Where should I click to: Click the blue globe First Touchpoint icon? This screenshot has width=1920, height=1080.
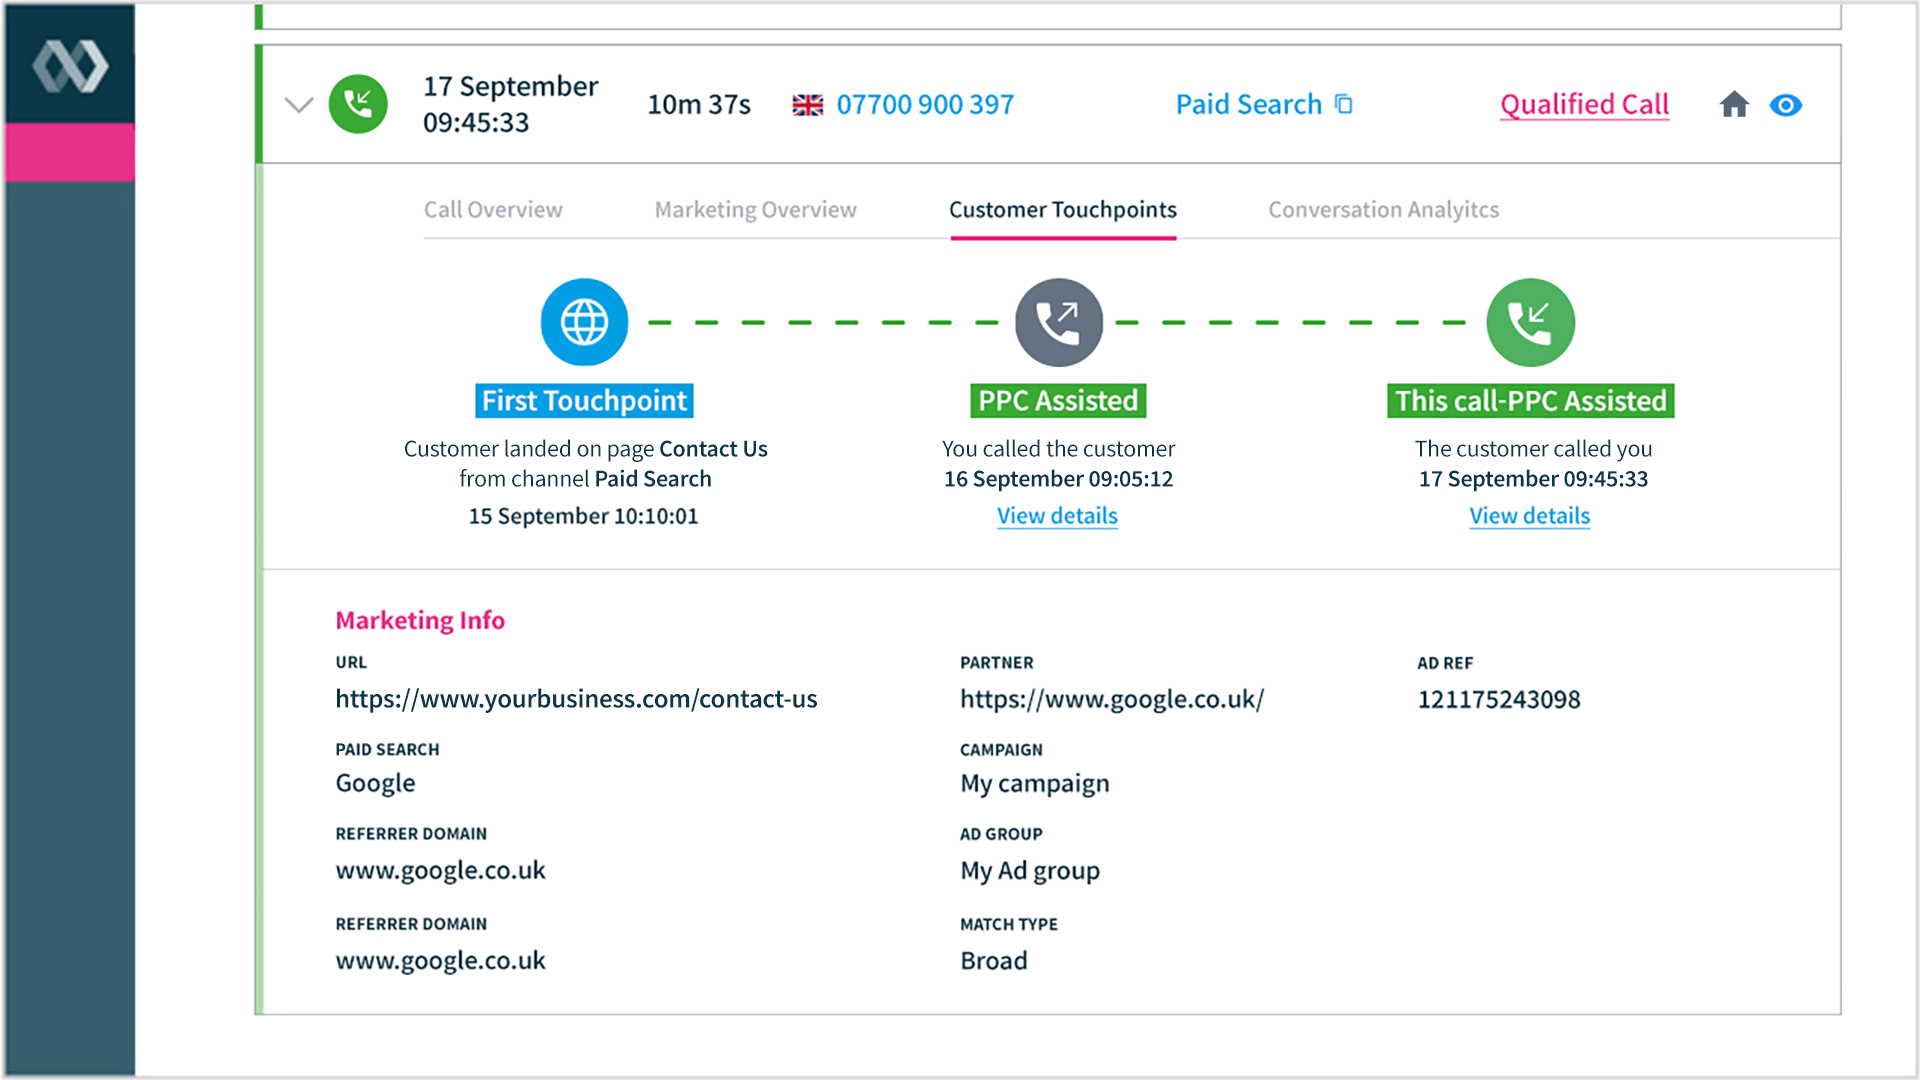pos(584,322)
